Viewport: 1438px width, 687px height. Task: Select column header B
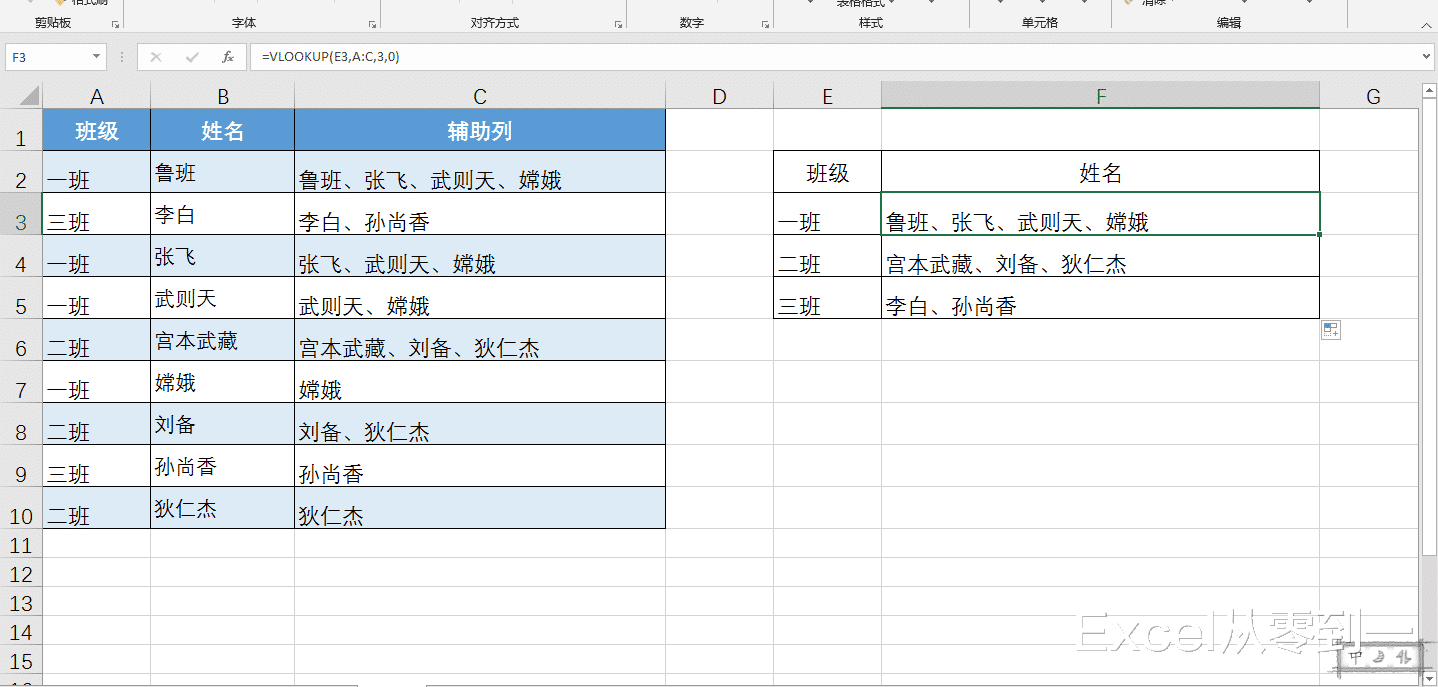pos(222,95)
